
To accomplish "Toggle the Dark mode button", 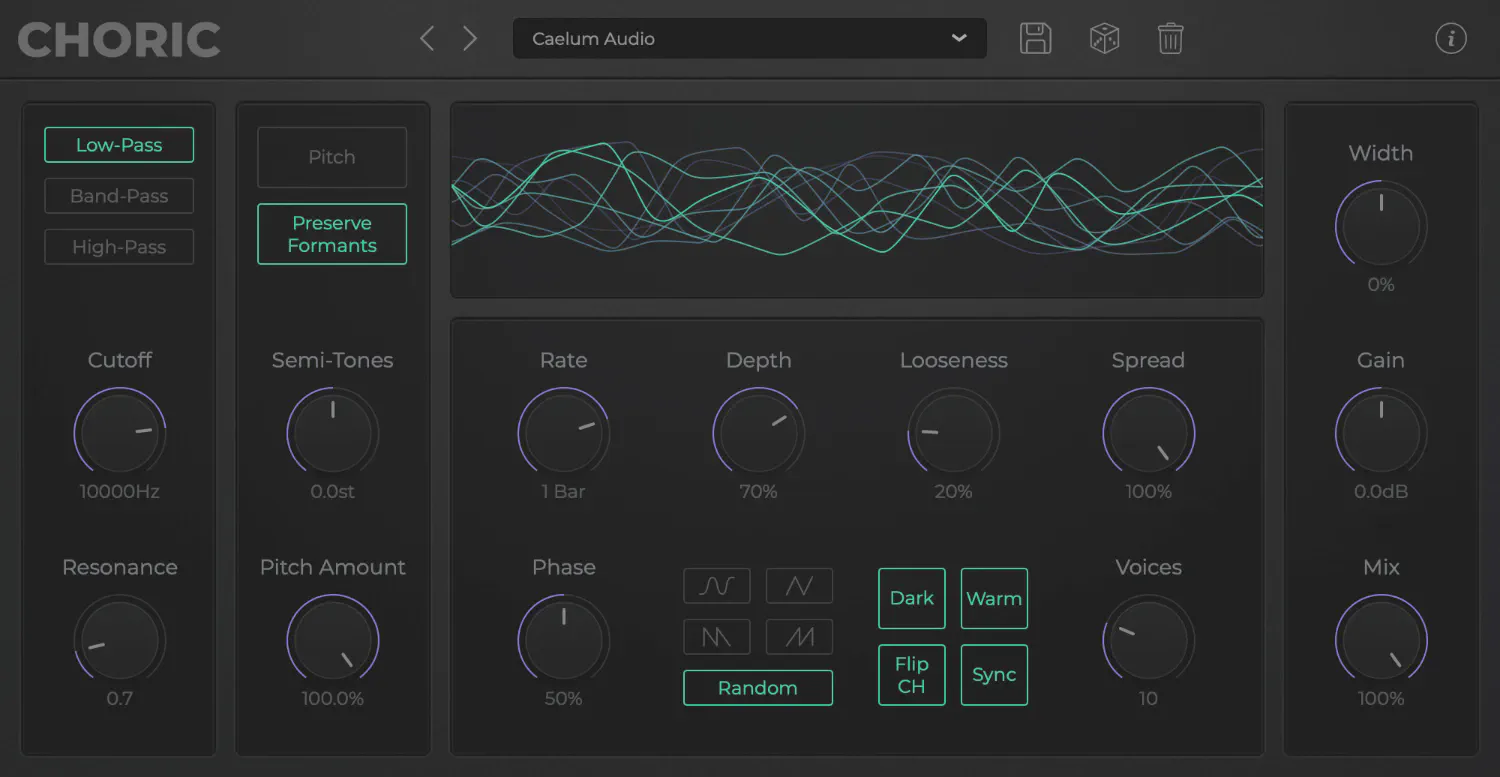I will [x=912, y=598].
